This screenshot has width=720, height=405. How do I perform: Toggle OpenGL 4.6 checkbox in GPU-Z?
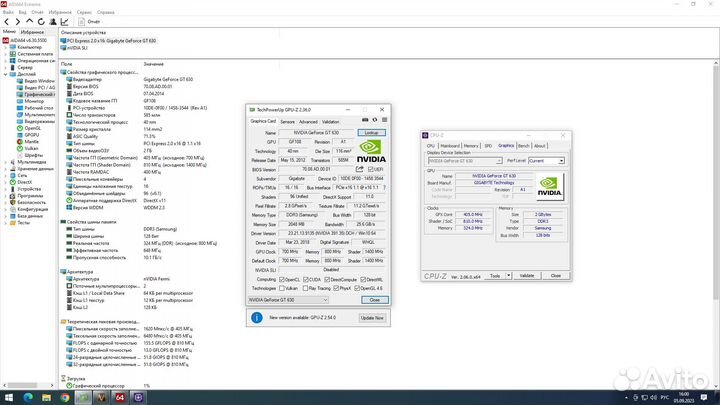(x=357, y=288)
